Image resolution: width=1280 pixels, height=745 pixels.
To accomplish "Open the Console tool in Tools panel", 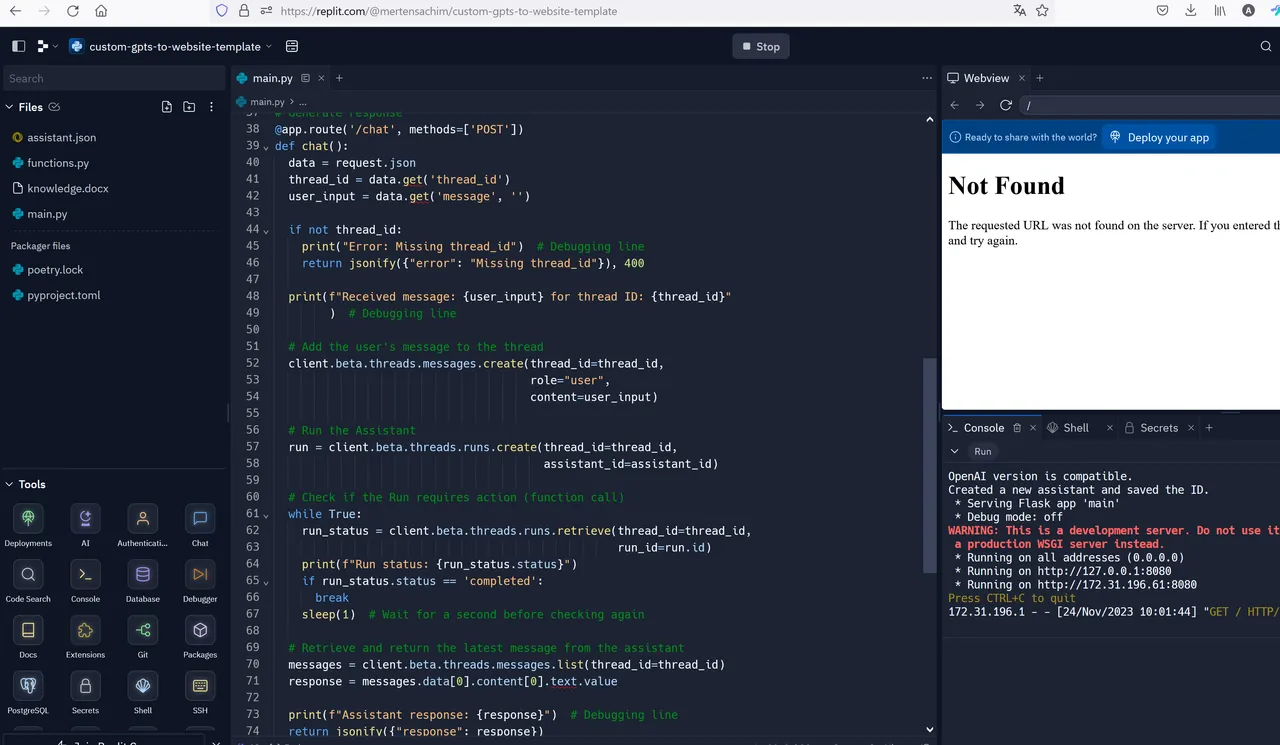I will (85, 582).
